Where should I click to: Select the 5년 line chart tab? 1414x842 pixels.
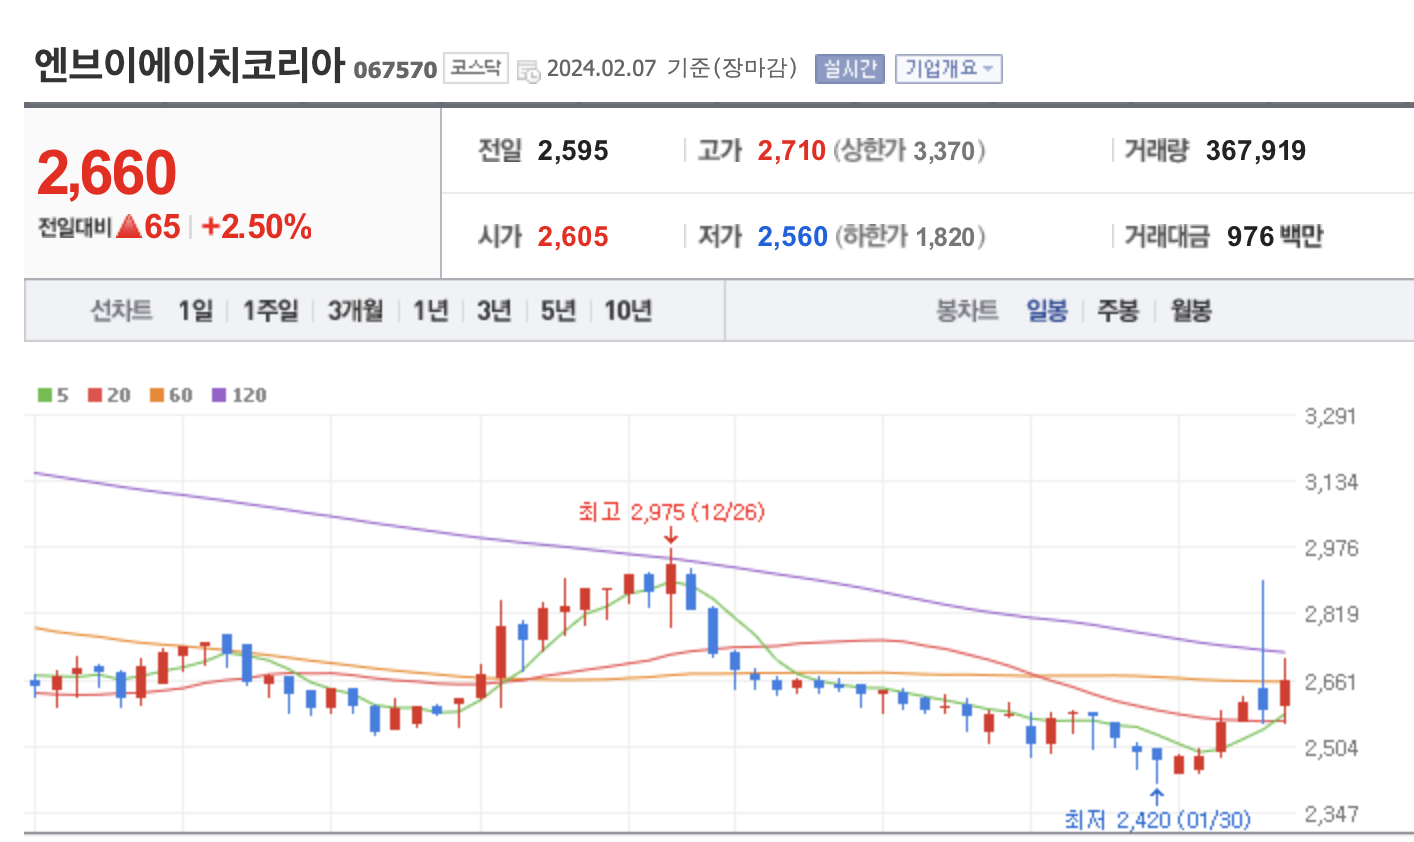coord(558,311)
